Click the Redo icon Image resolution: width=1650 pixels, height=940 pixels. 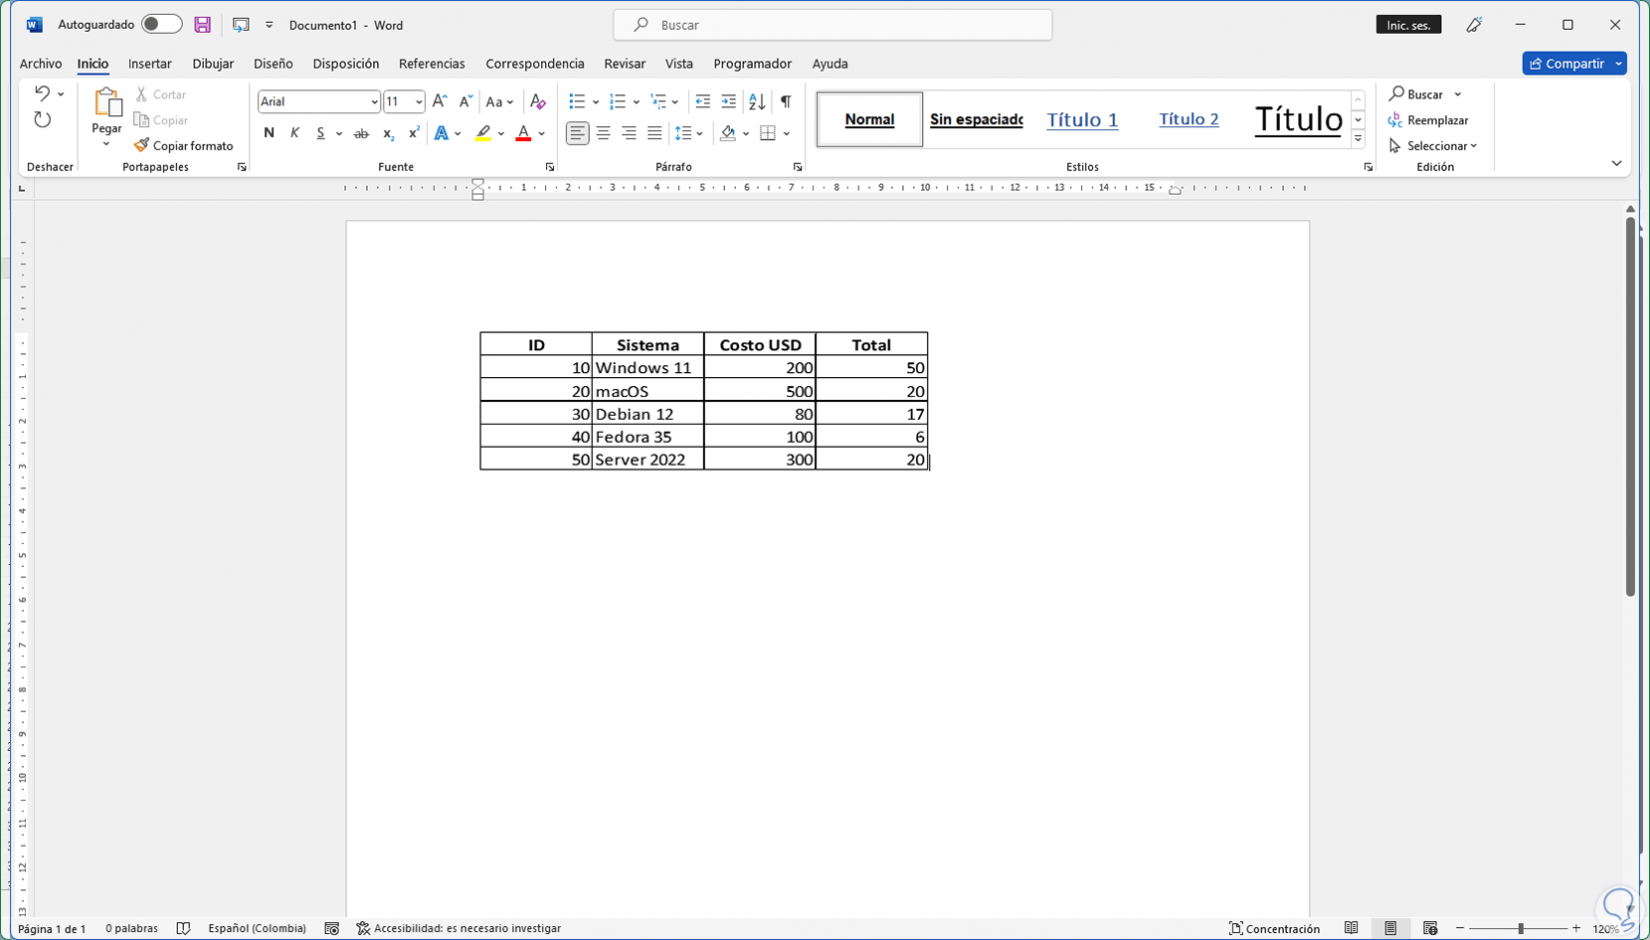pyautogui.click(x=42, y=120)
